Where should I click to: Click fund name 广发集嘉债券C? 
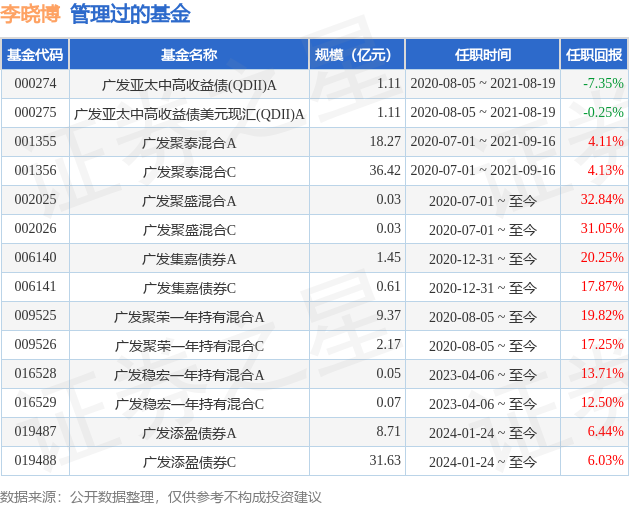coord(189,288)
